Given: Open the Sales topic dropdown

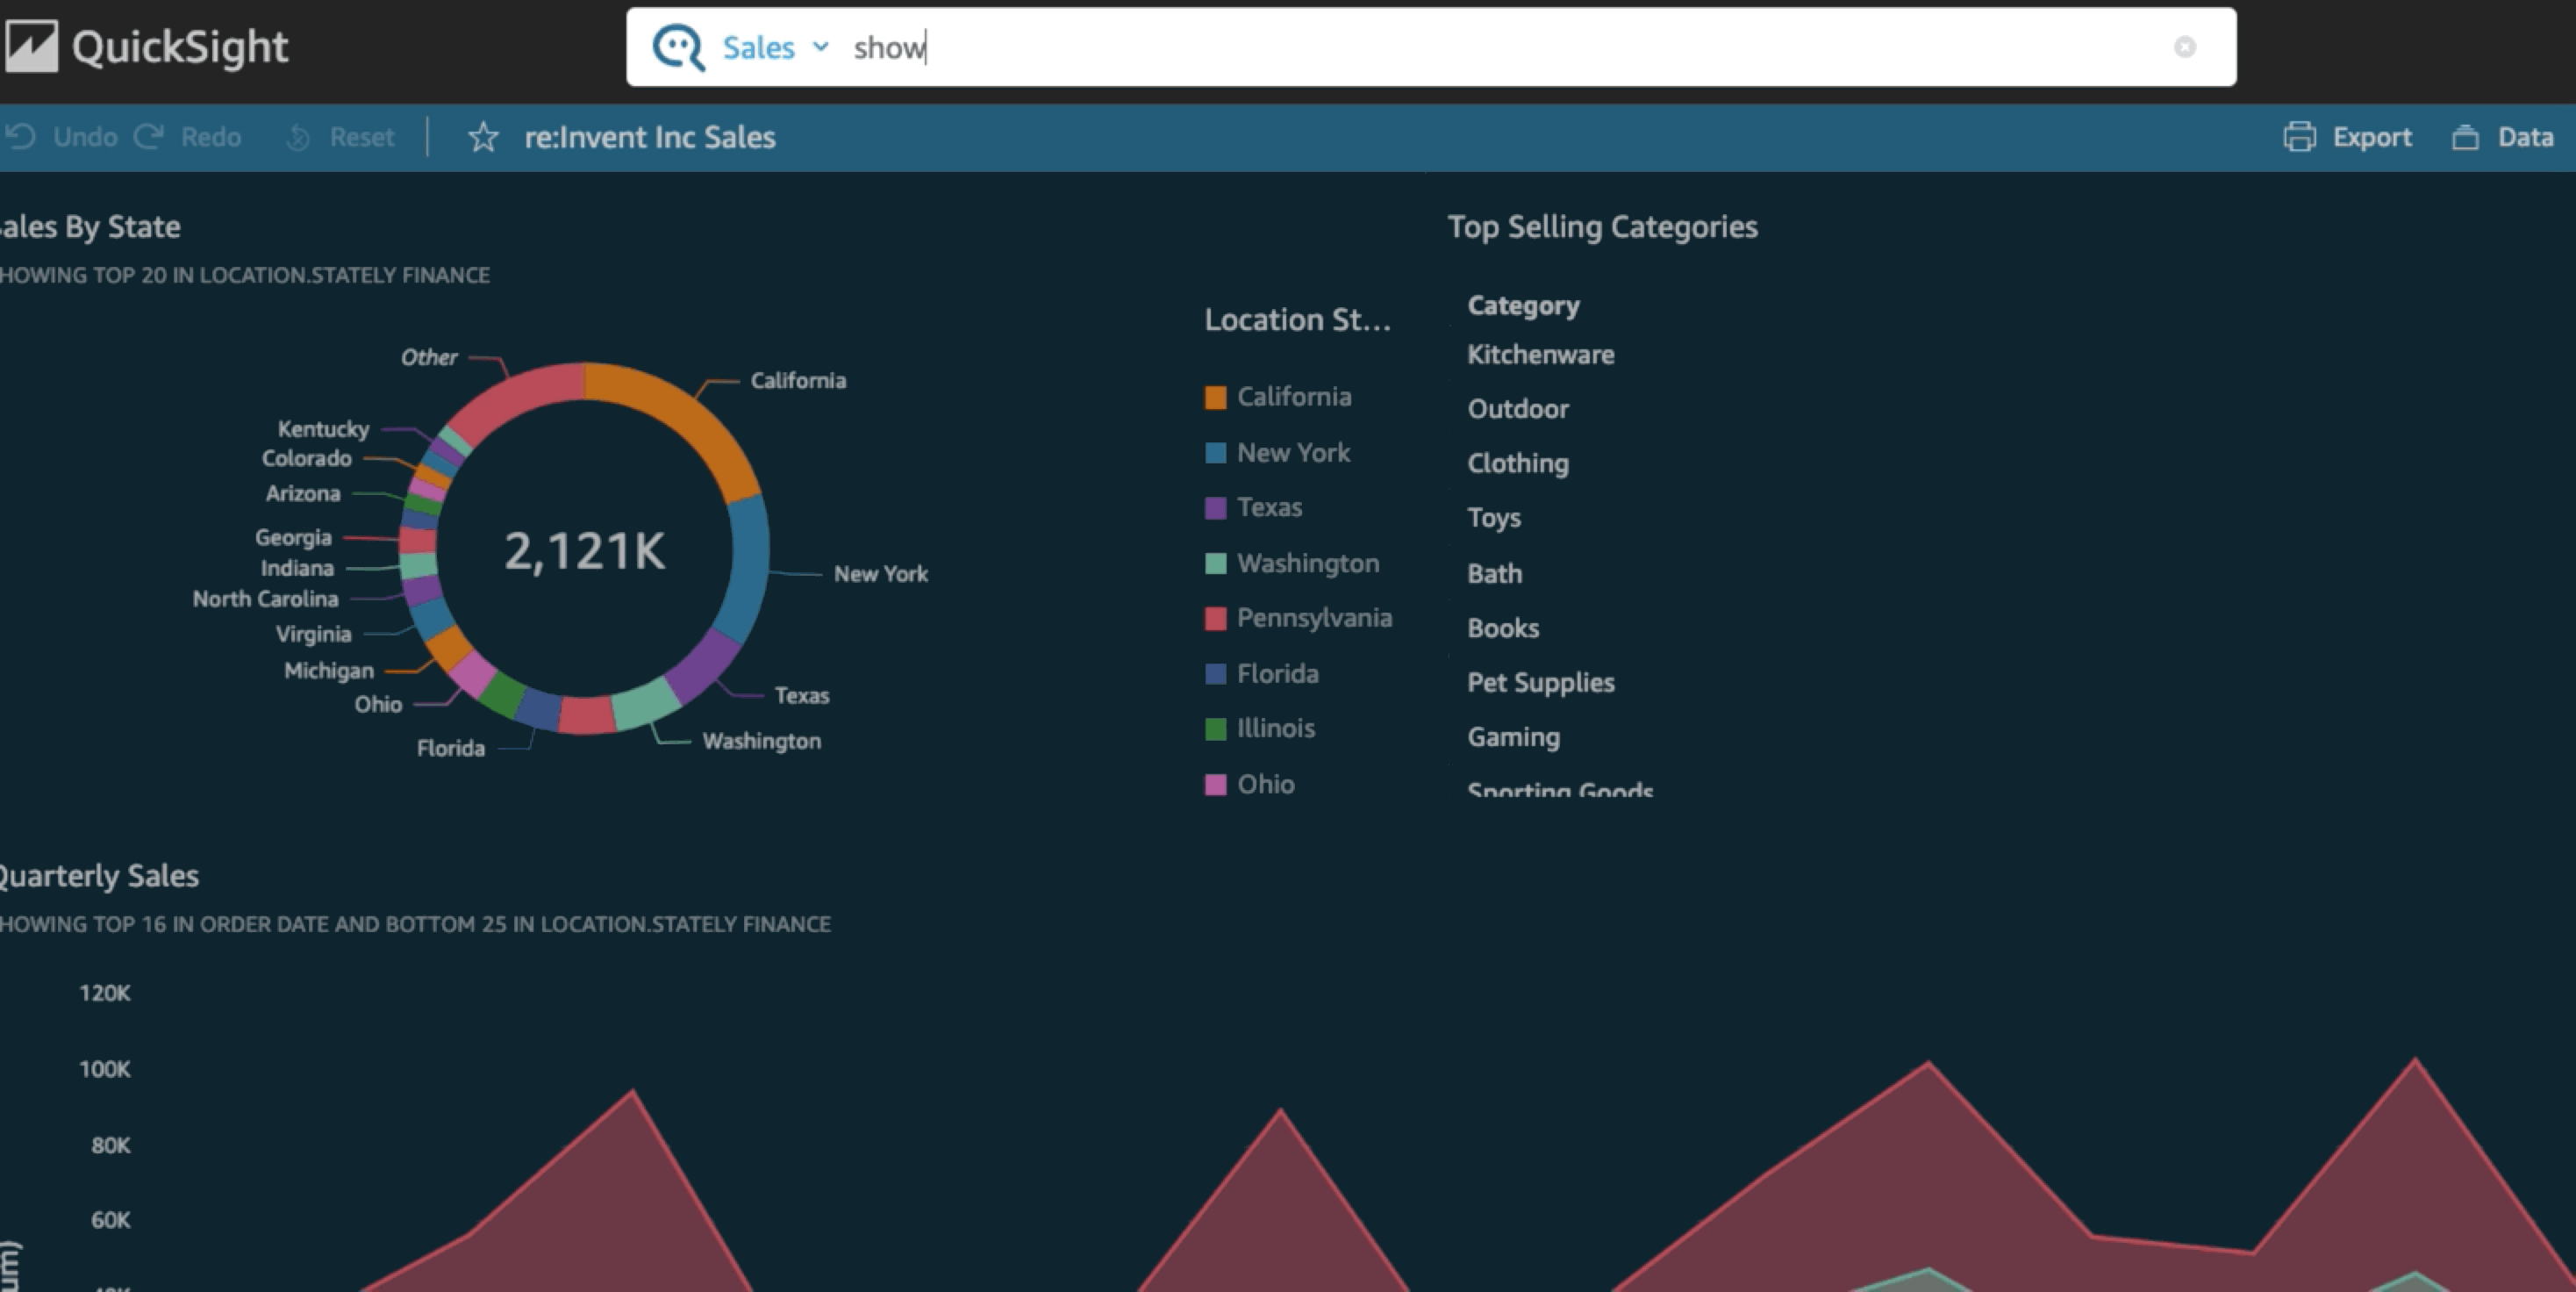Looking at the screenshot, I should 775,47.
